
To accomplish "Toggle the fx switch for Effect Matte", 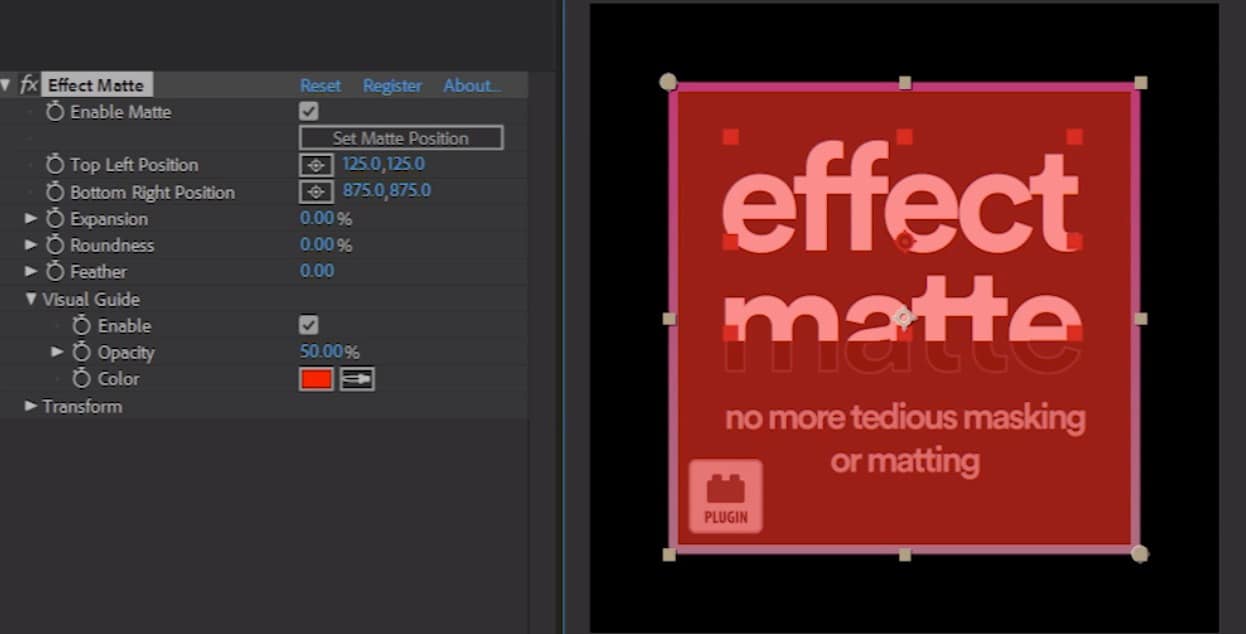I will click(28, 85).
